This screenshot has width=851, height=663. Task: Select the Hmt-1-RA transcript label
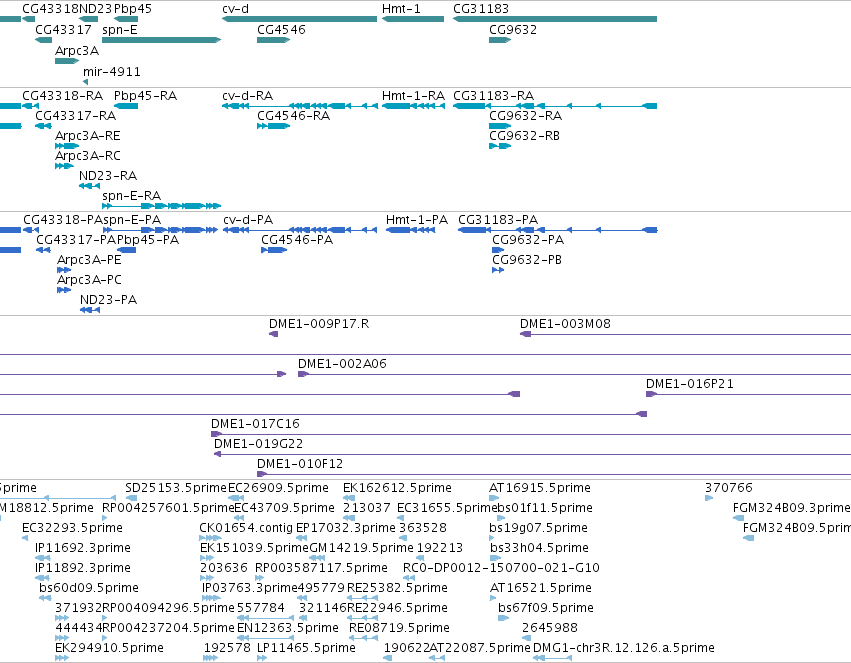[x=413, y=95]
